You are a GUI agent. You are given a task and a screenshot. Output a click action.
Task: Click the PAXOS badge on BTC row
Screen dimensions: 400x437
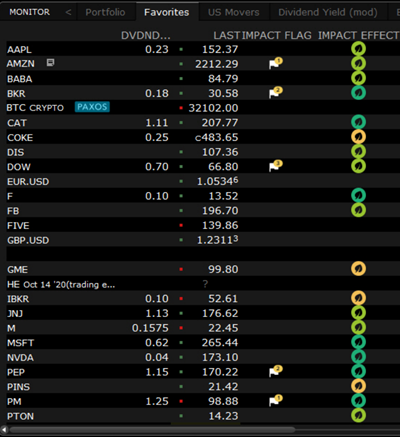coord(92,107)
